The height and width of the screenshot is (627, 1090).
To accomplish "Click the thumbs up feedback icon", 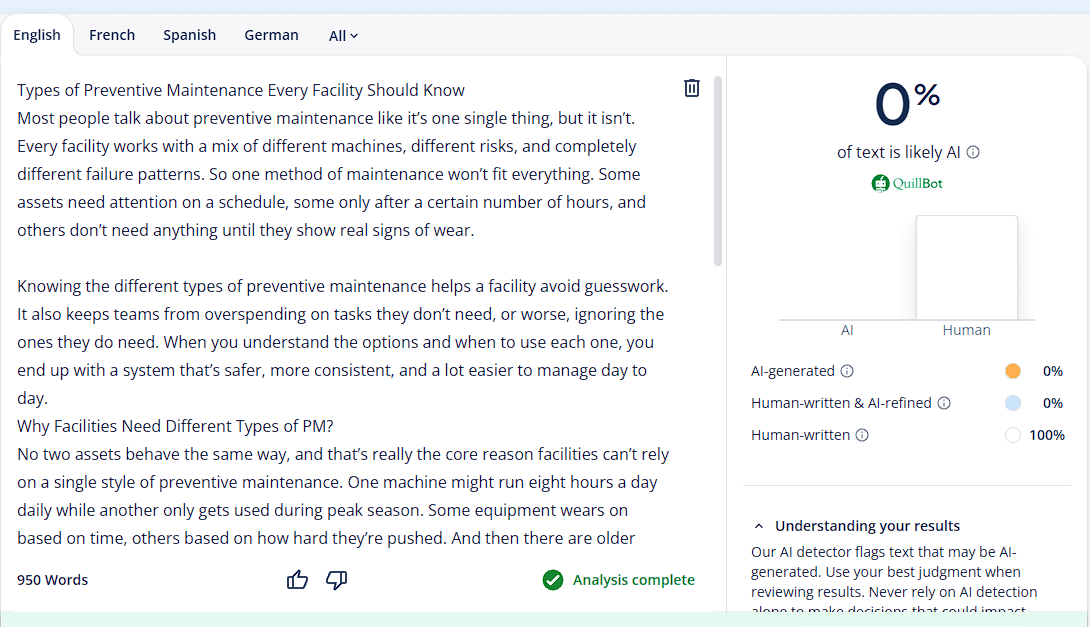I will [x=297, y=580].
